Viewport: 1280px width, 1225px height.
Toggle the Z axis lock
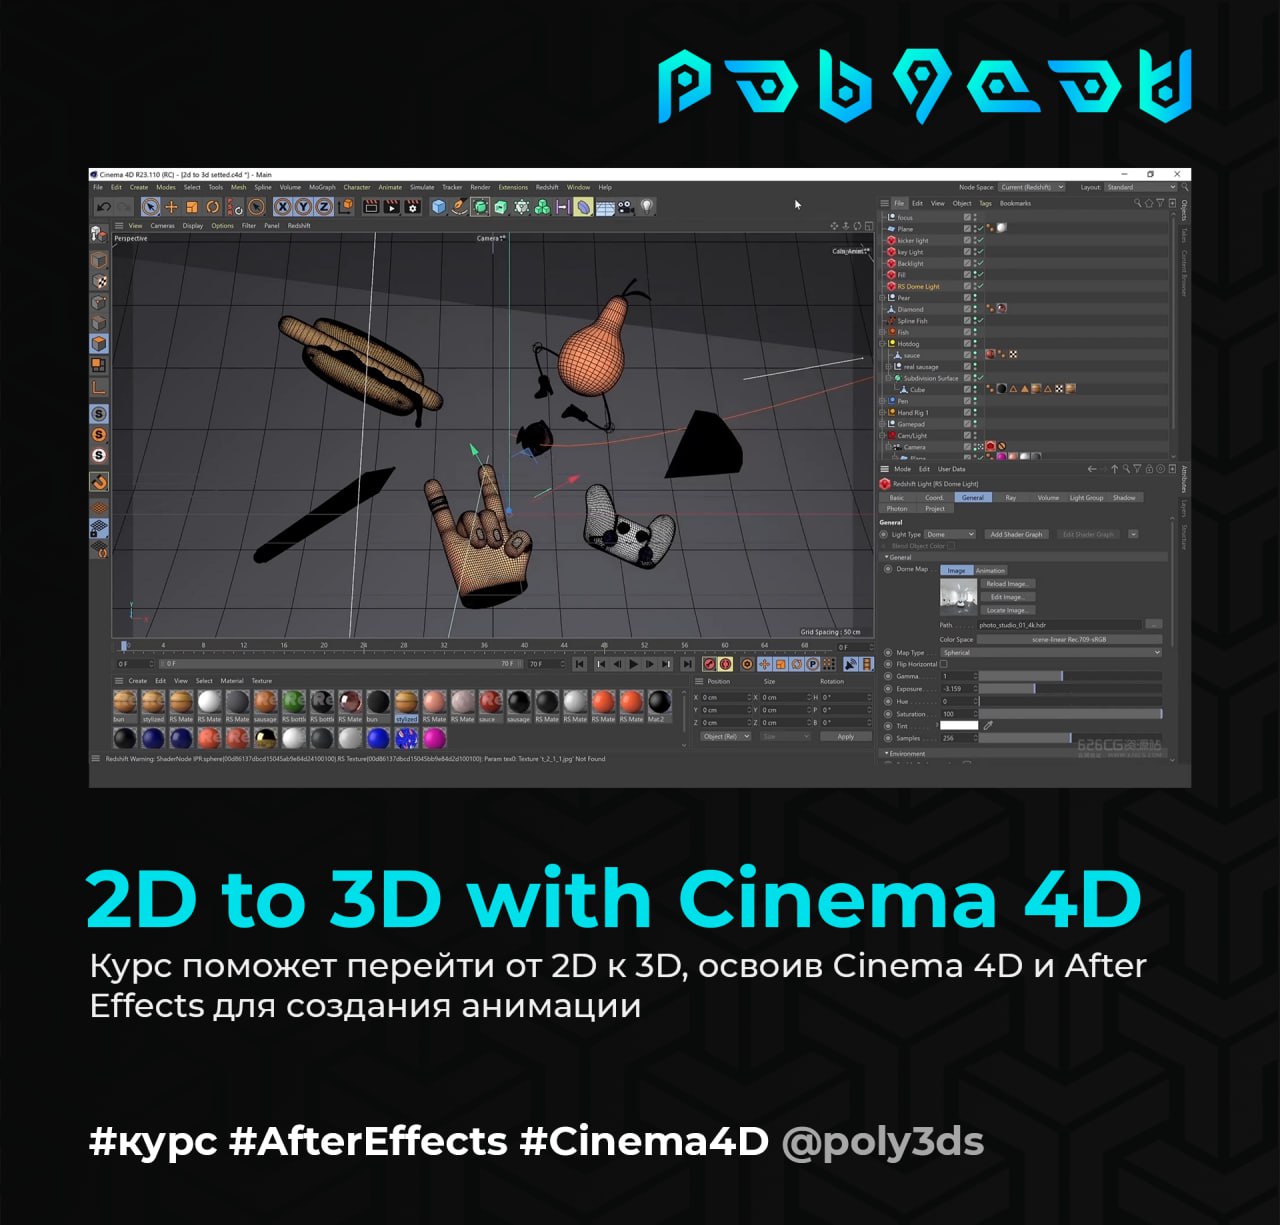pos(324,207)
